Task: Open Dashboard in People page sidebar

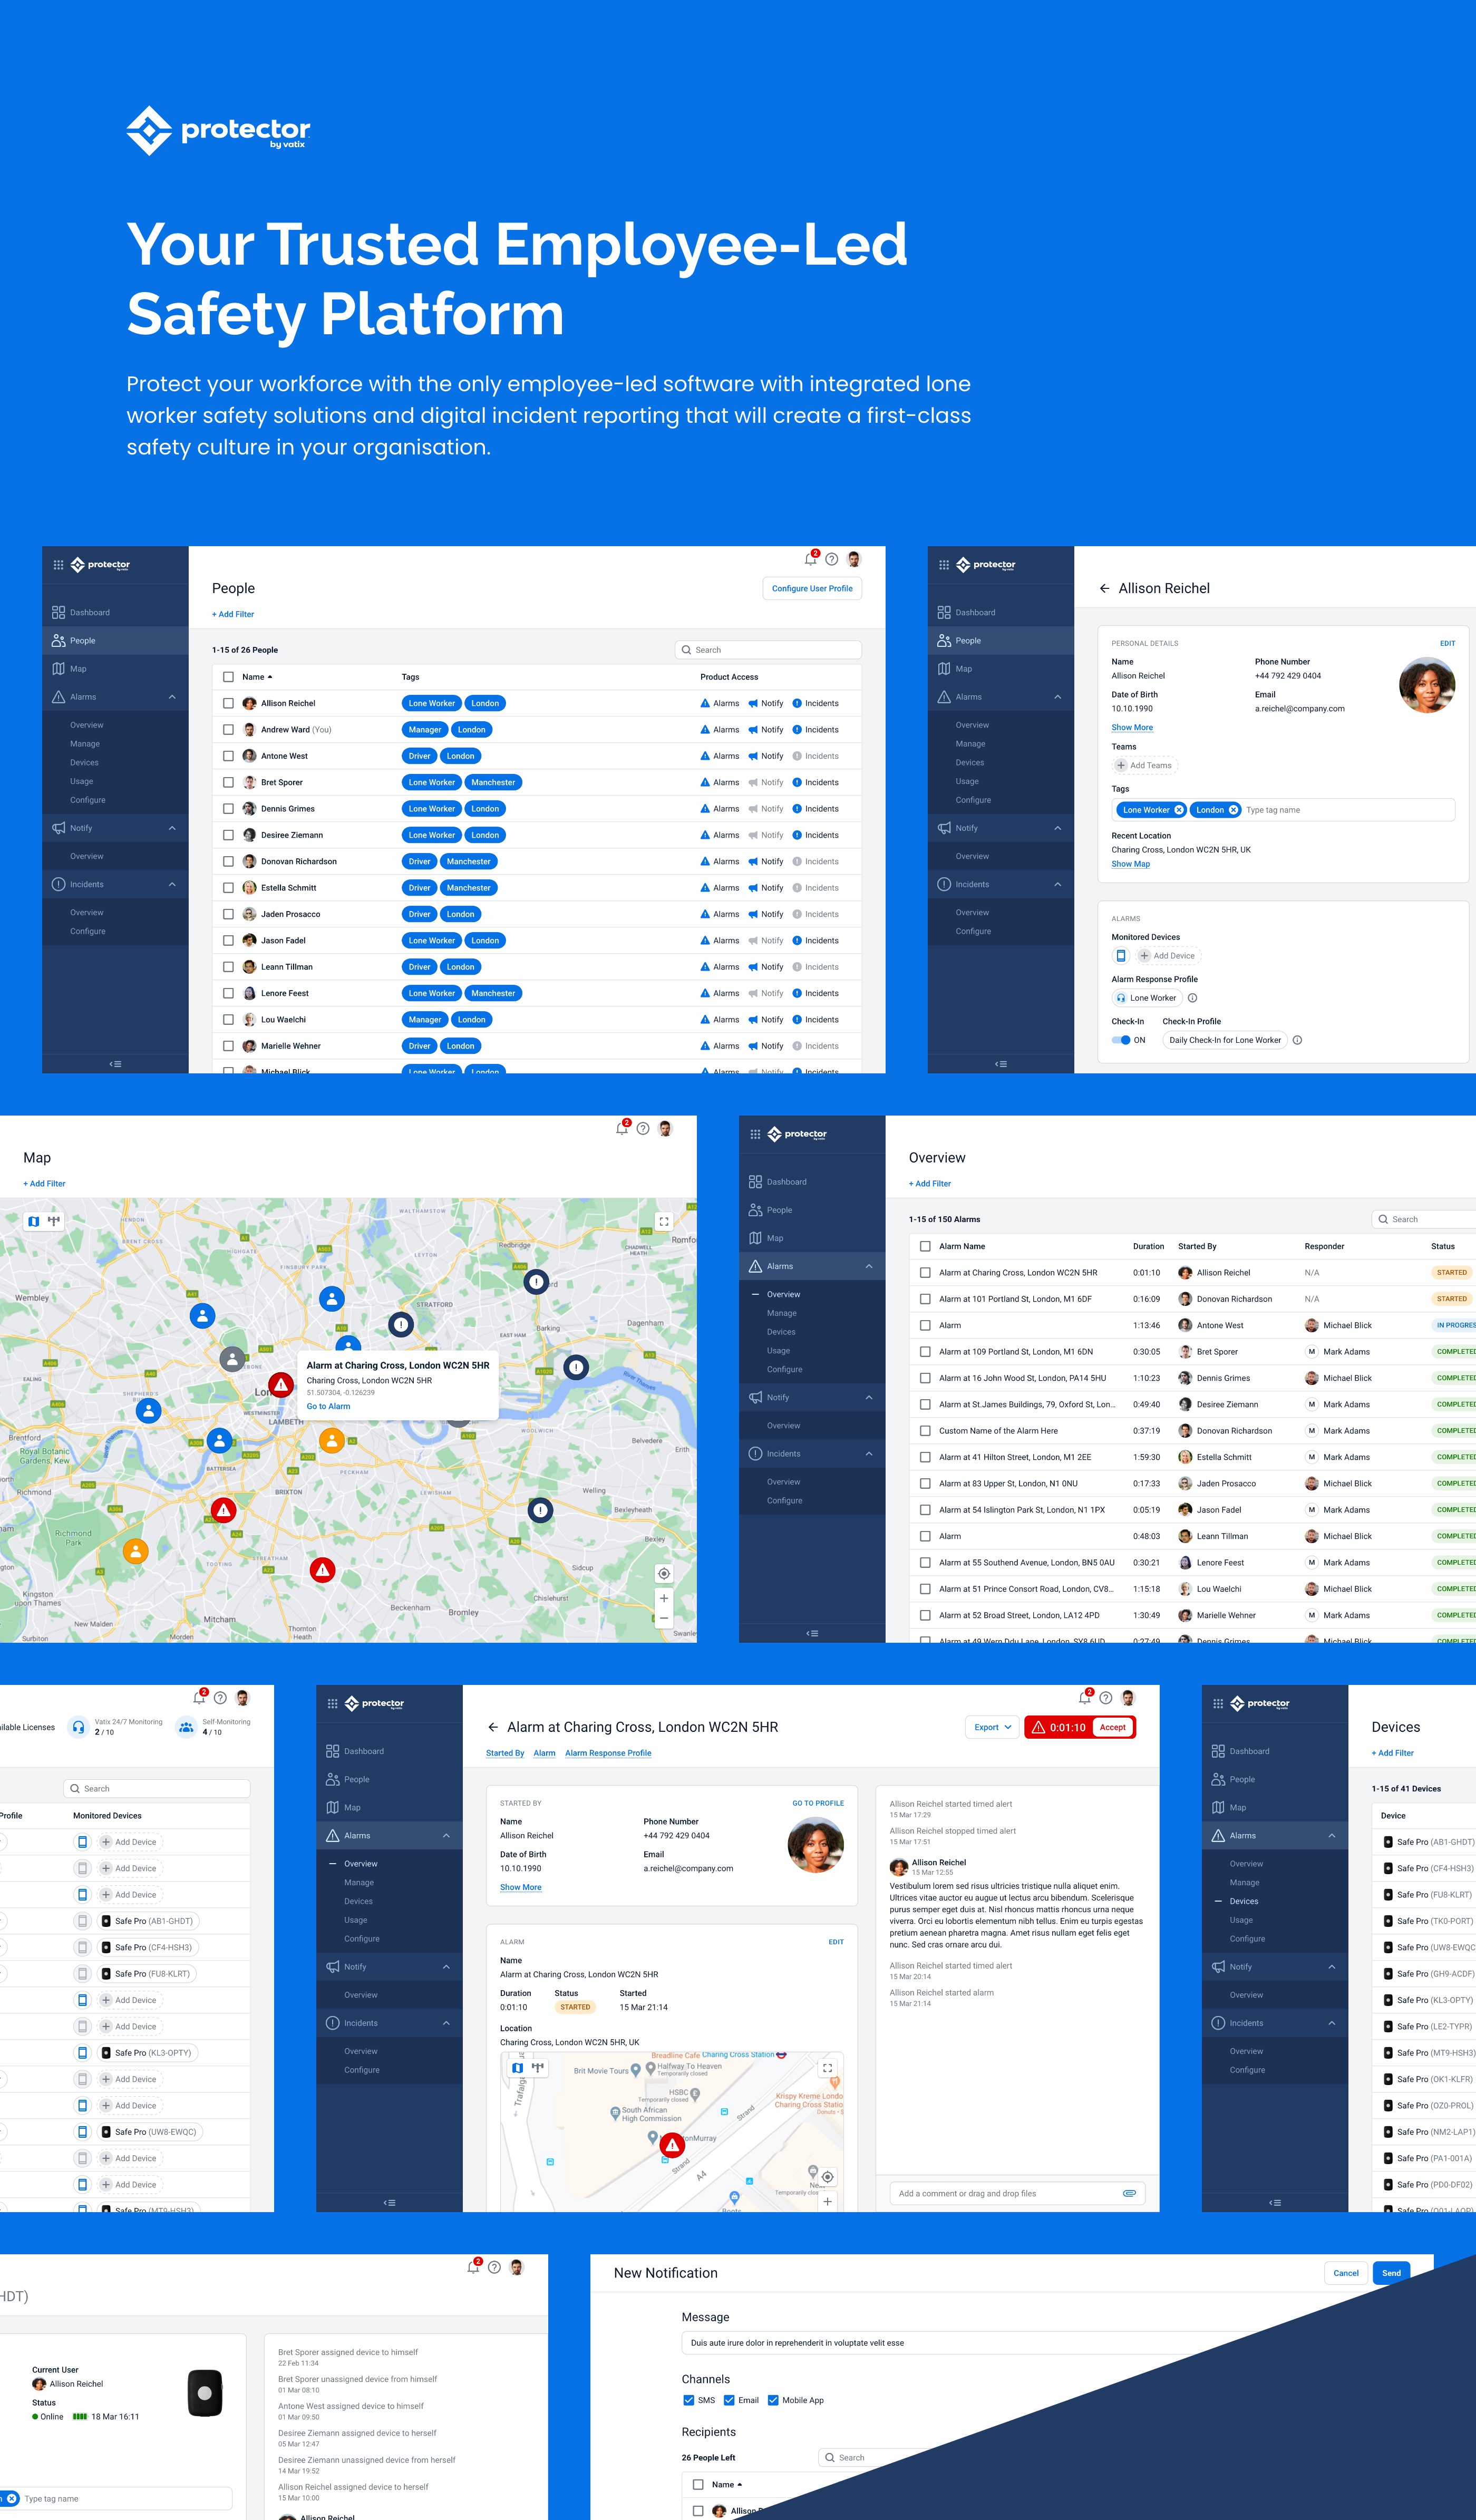Action: [x=115, y=612]
